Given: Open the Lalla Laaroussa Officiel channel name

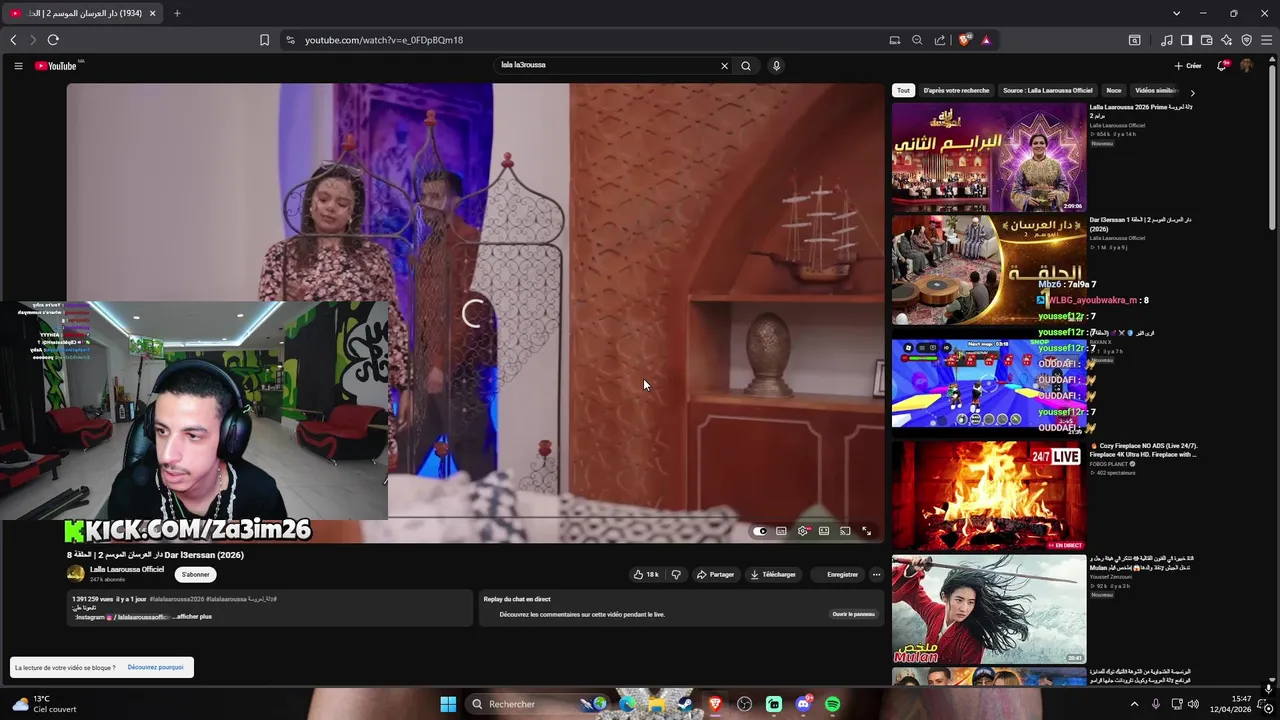Looking at the screenshot, I should point(127,569).
